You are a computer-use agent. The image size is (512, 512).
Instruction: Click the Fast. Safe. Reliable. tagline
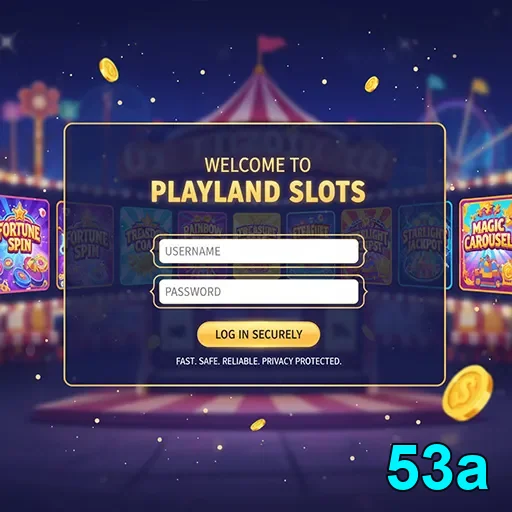click(x=259, y=361)
